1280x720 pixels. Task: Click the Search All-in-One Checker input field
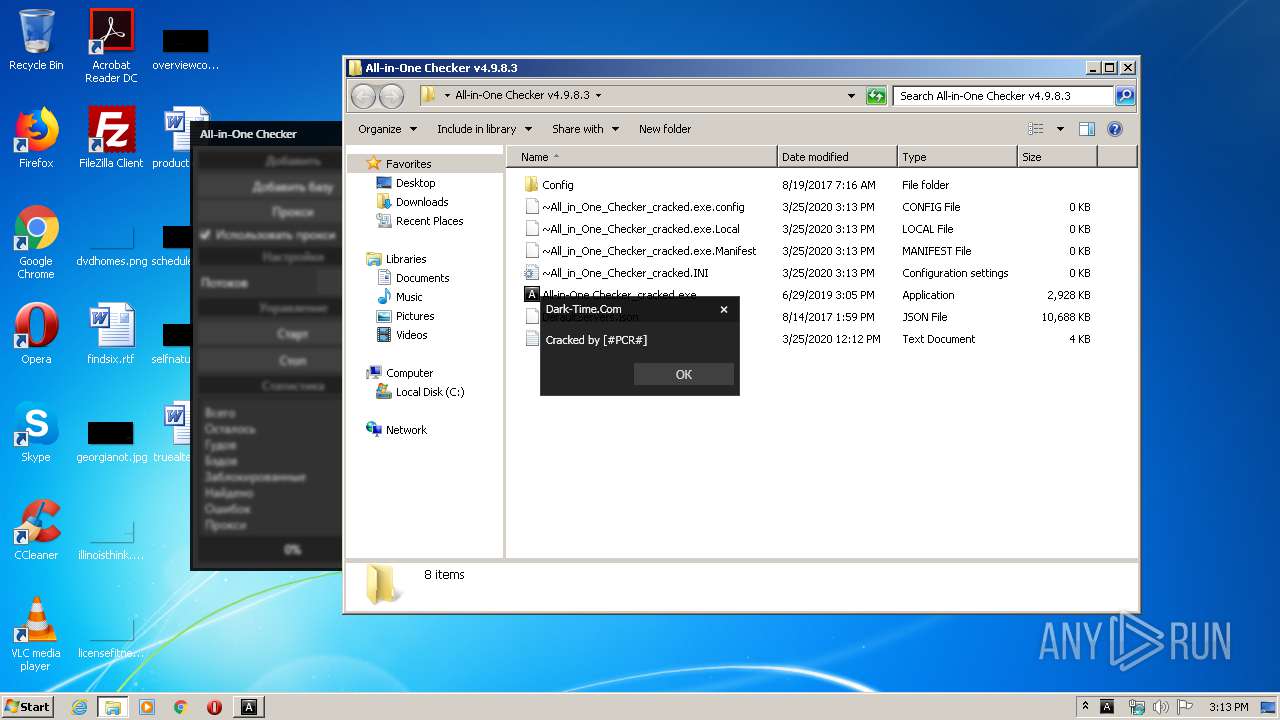click(1003, 96)
